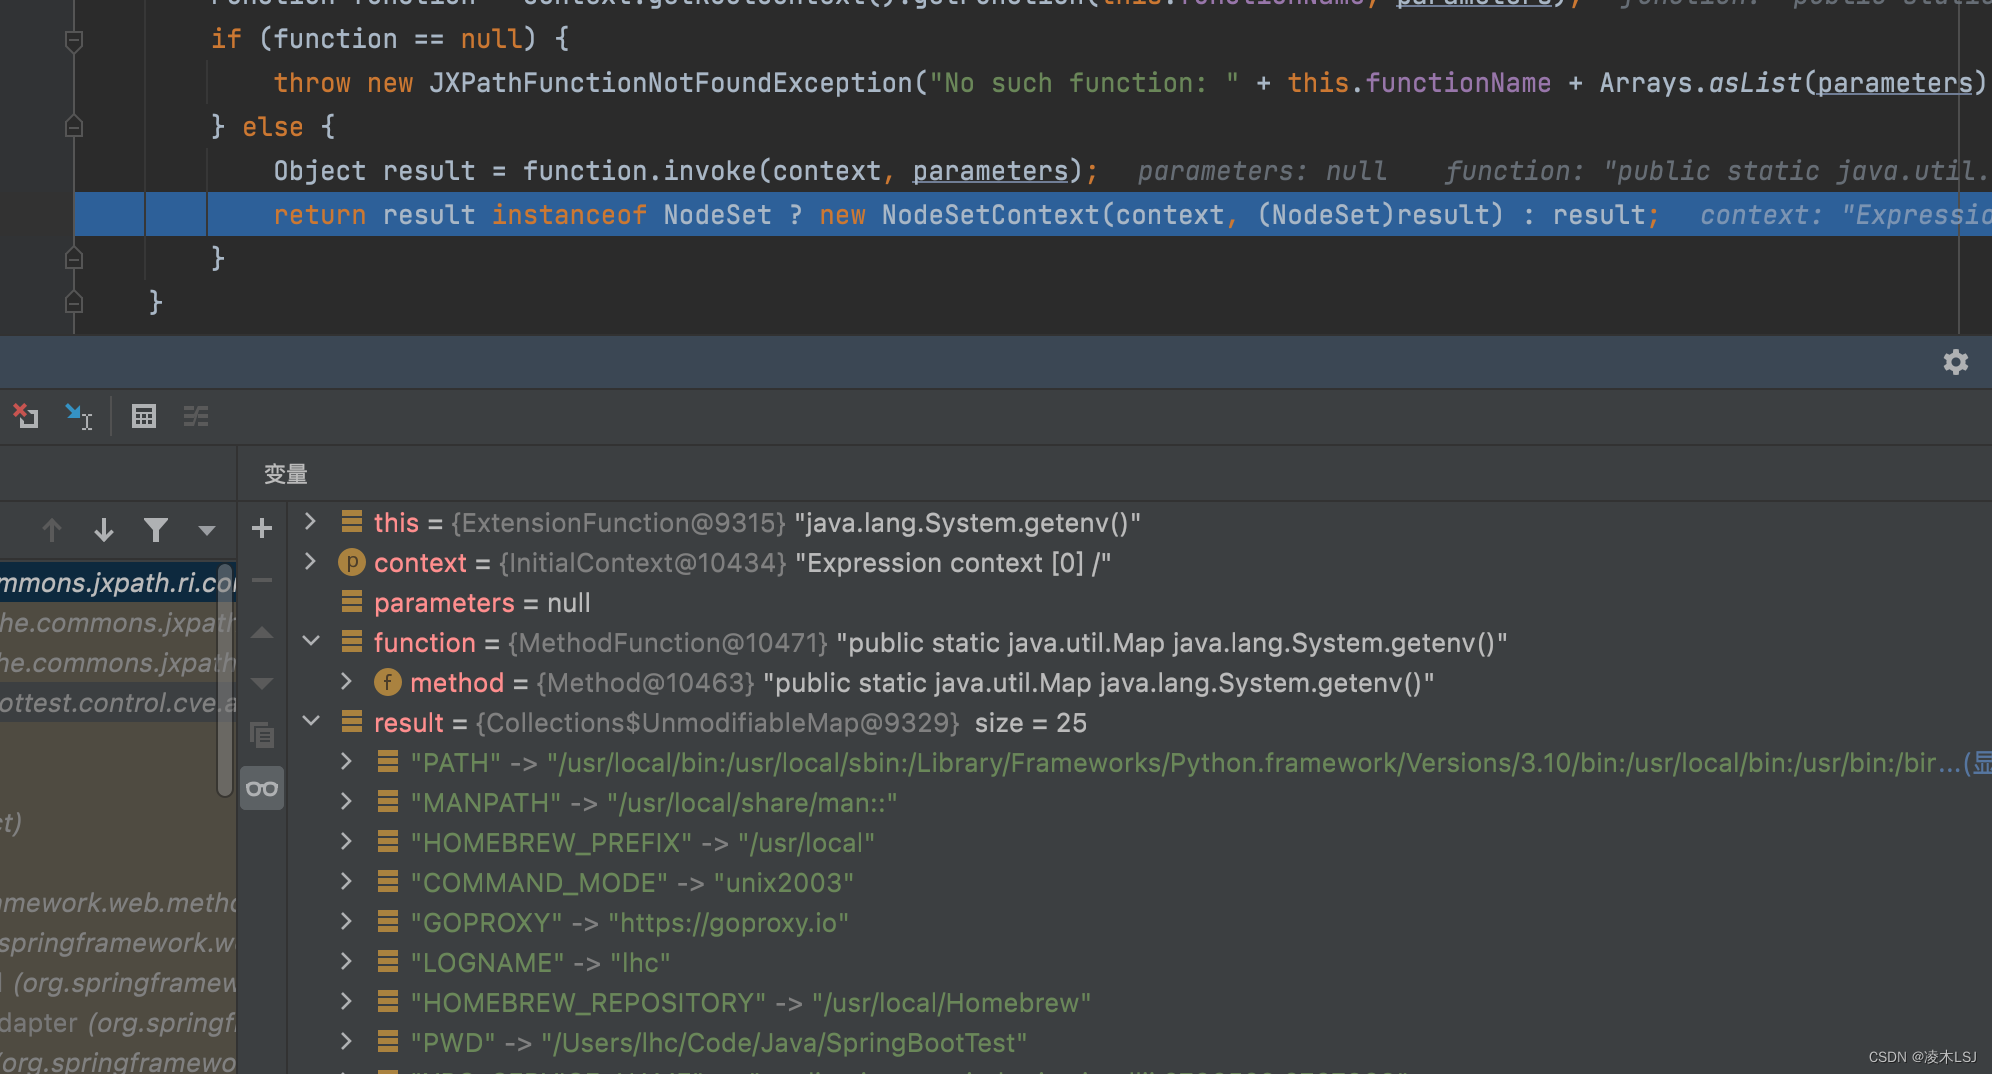Expand the "COMMAND_MODE" map entry
The image size is (1992, 1074).
[x=346, y=881]
